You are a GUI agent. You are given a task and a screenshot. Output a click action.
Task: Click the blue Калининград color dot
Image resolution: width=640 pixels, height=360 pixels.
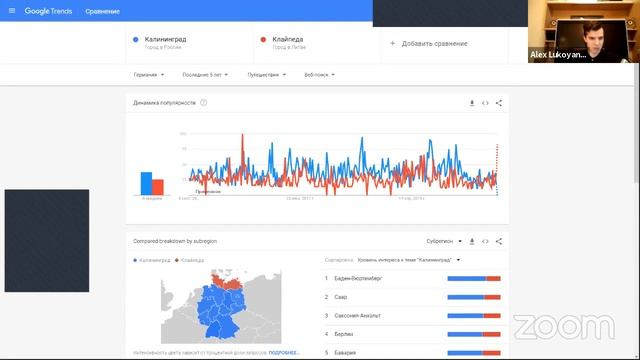(136, 40)
